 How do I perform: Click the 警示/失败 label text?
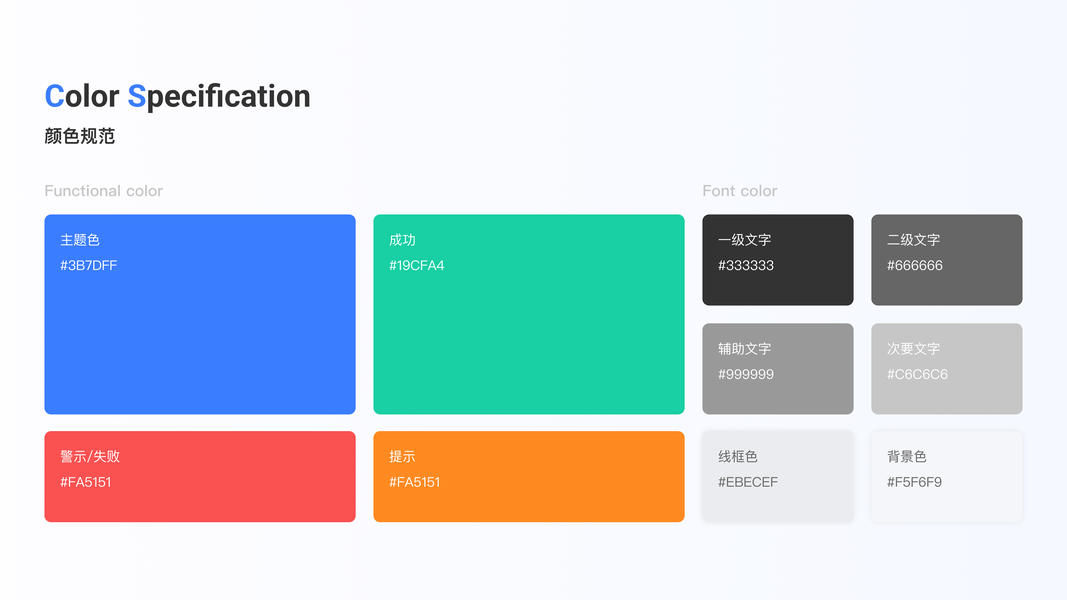(x=90, y=456)
